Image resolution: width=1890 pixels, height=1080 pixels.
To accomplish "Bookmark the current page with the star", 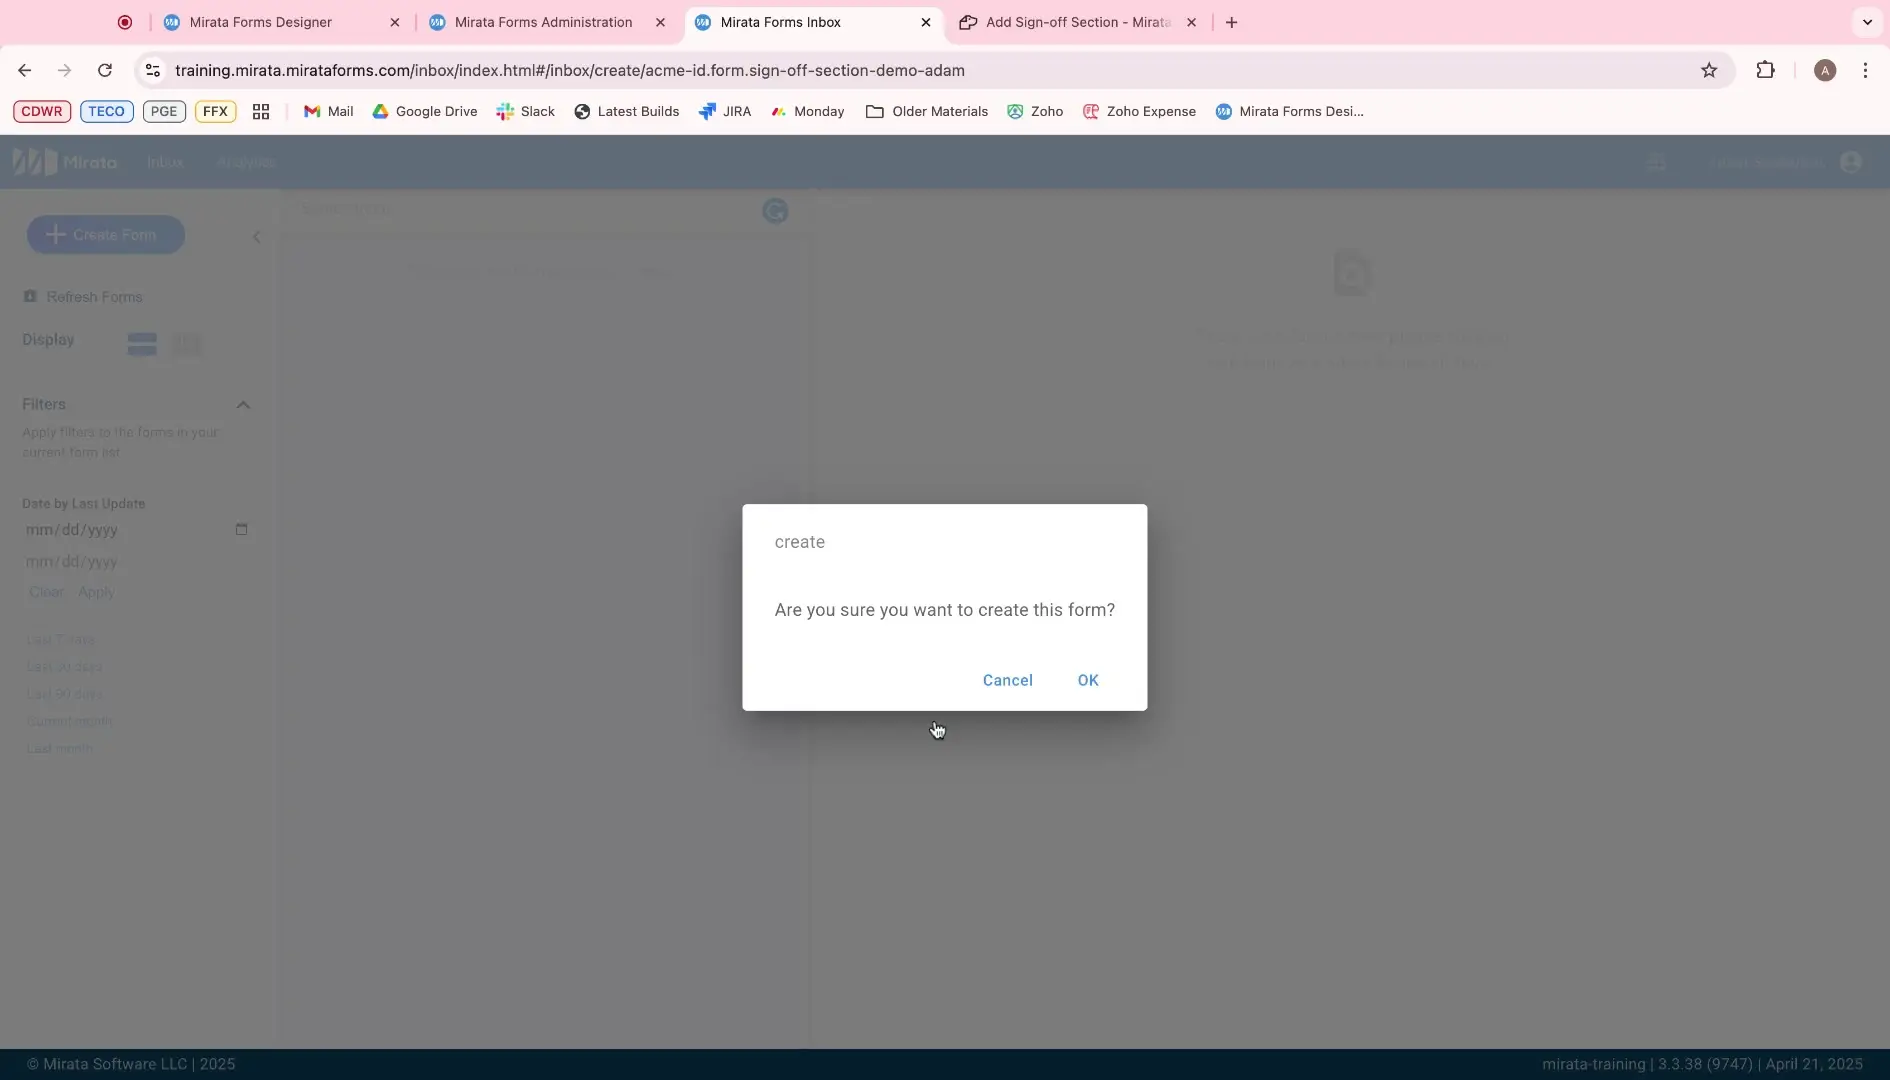I will click(x=1710, y=70).
